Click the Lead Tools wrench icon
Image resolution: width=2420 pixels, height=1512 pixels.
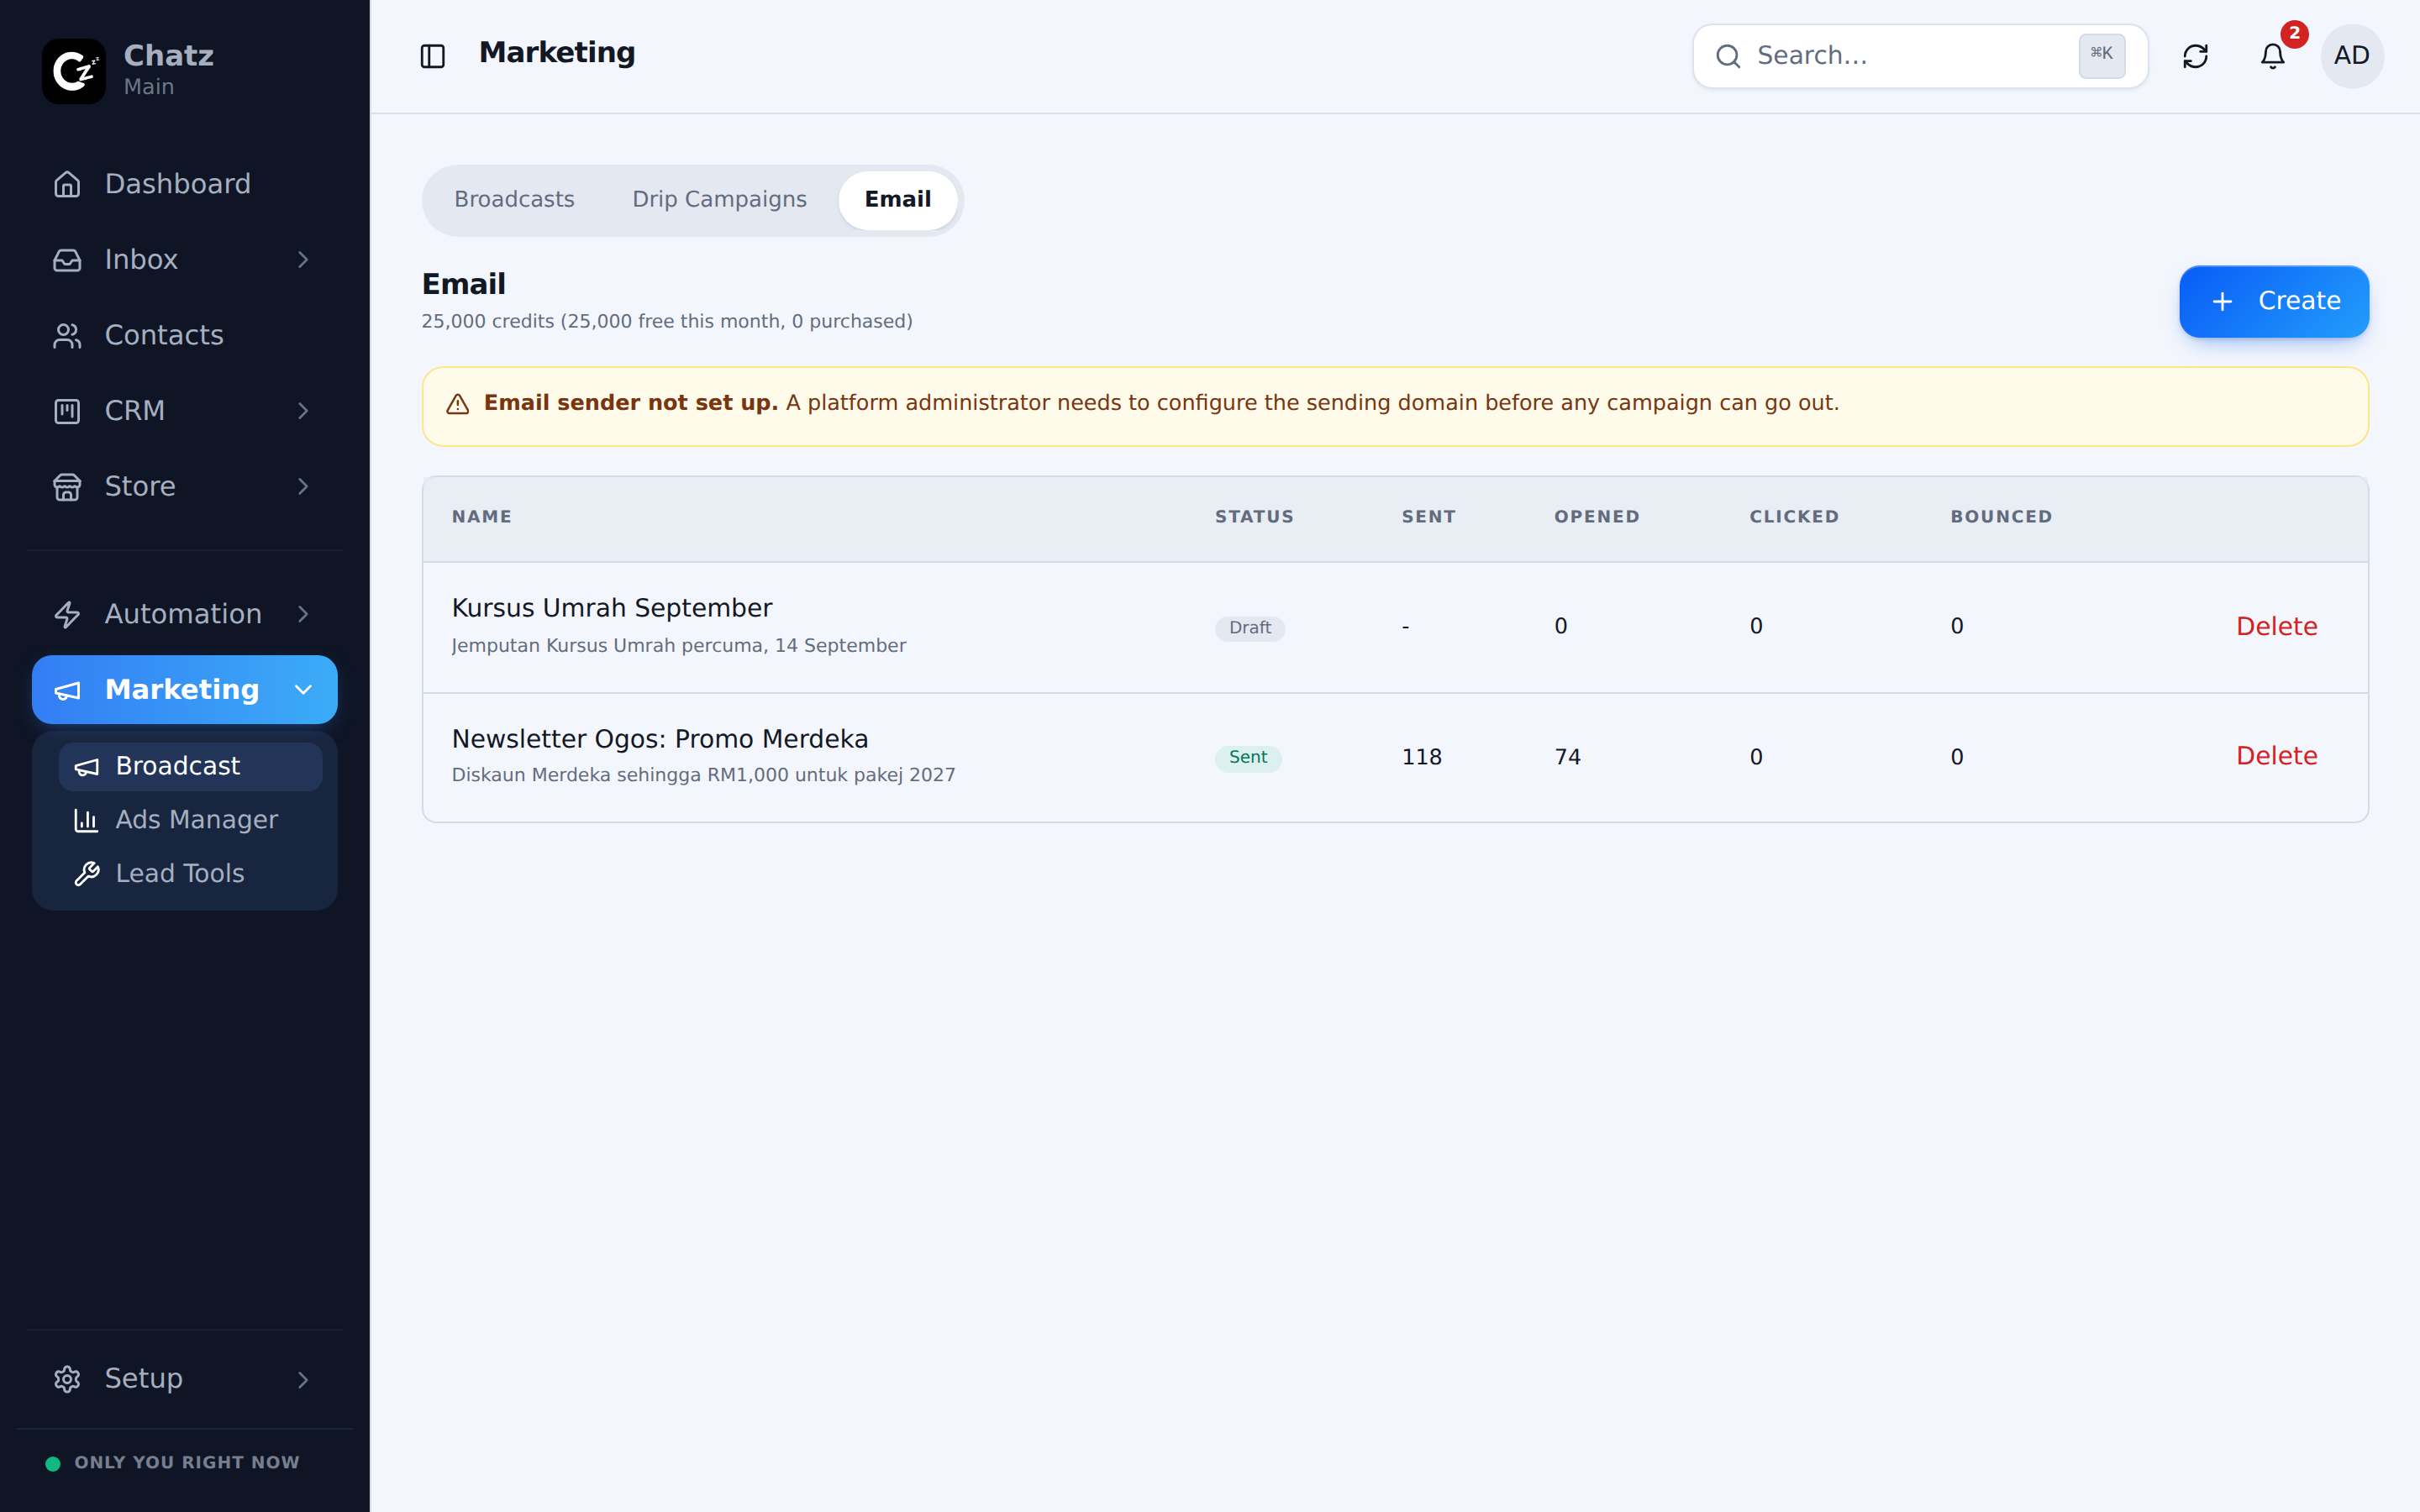87,874
